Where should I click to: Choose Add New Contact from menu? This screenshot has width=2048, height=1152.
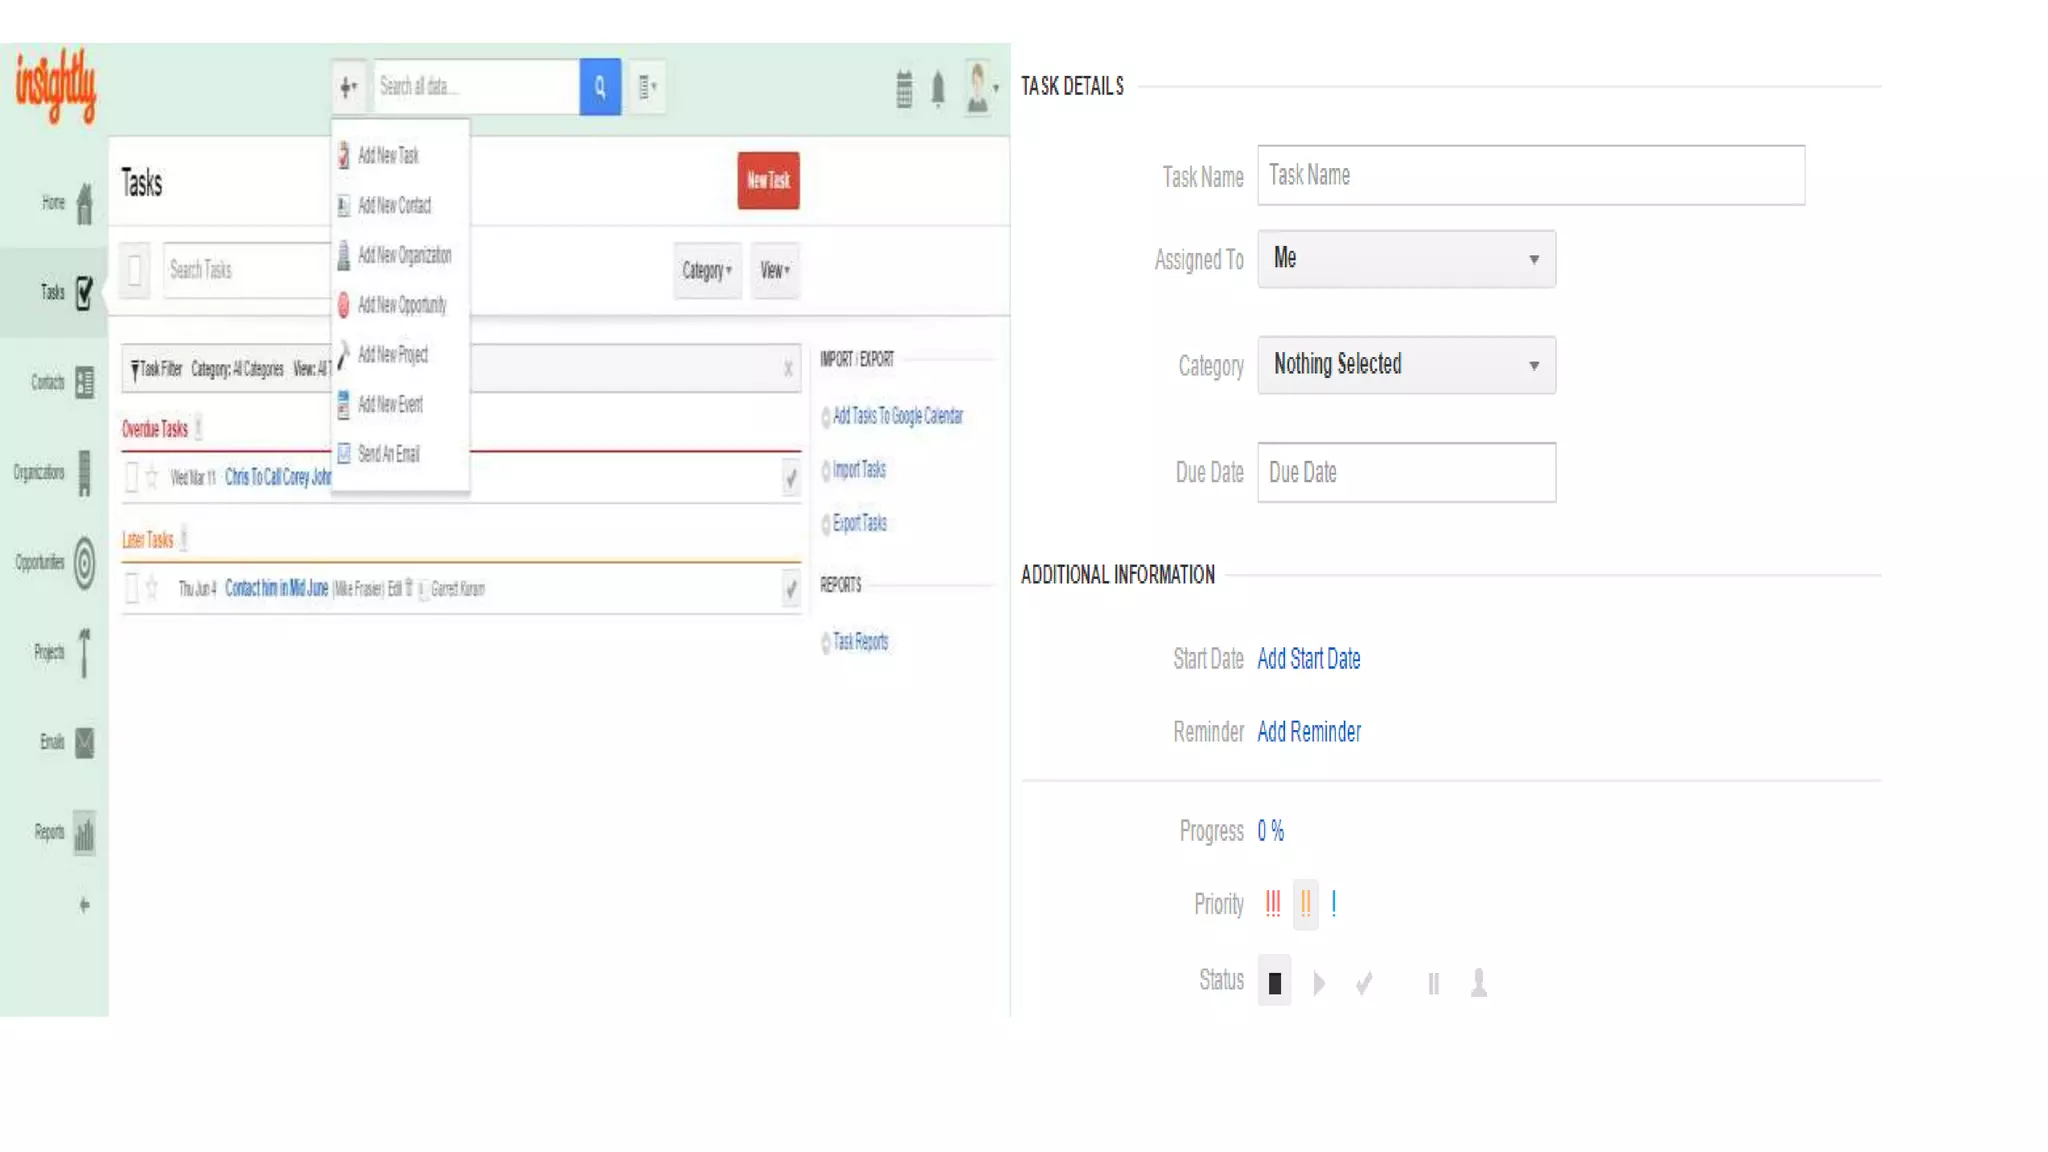click(x=394, y=205)
